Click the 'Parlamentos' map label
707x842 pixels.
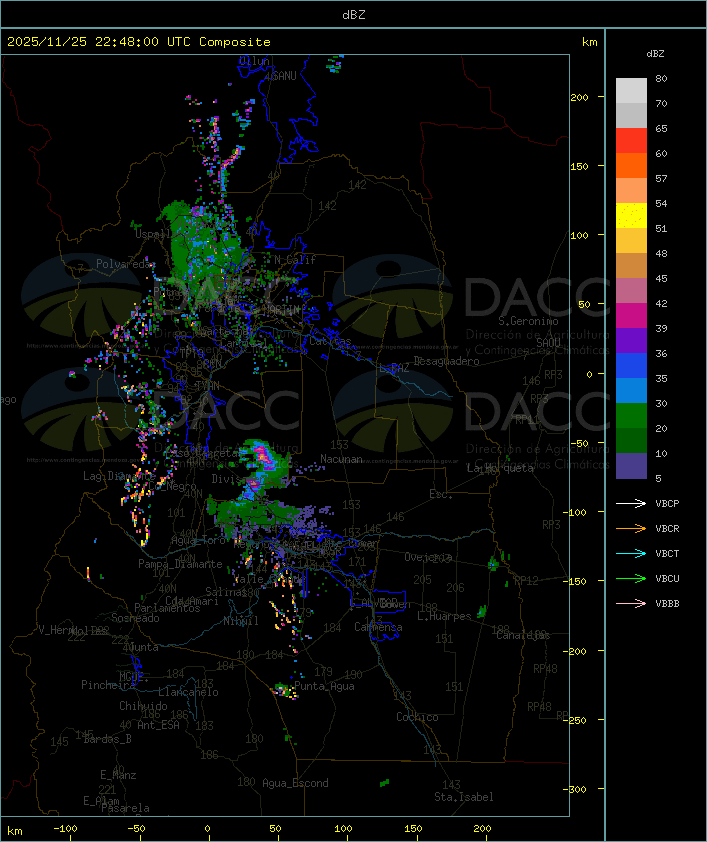coord(167,608)
